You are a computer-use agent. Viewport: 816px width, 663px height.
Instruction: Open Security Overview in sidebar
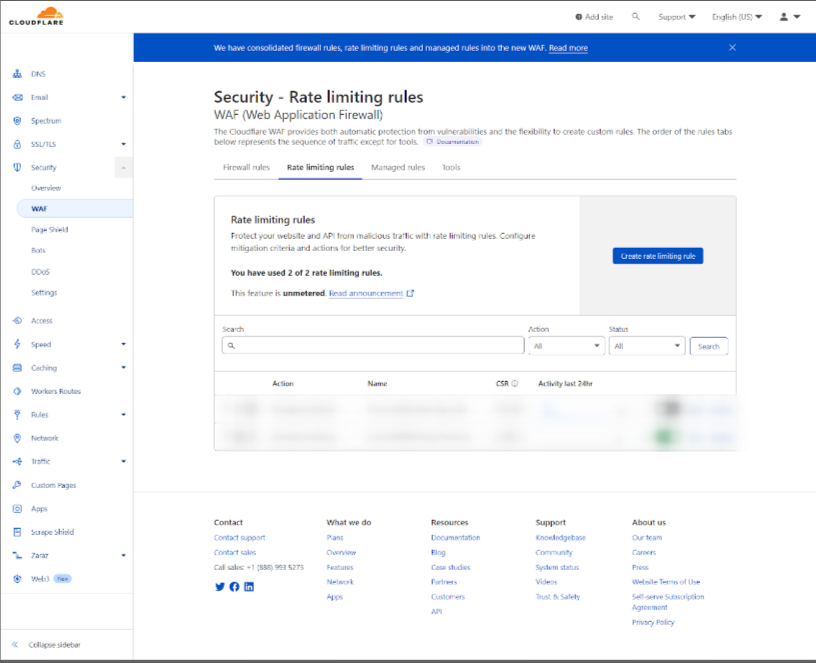(46, 188)
